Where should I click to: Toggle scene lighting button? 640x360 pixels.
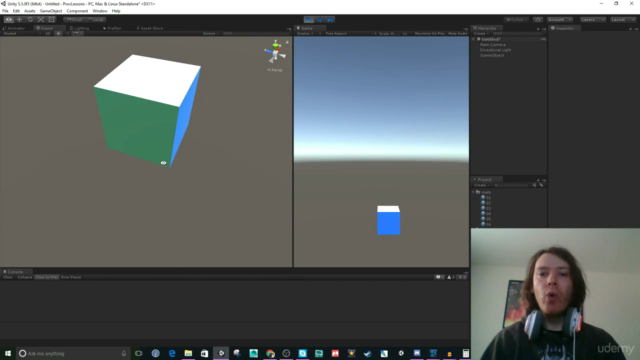(x=58, y=33)
